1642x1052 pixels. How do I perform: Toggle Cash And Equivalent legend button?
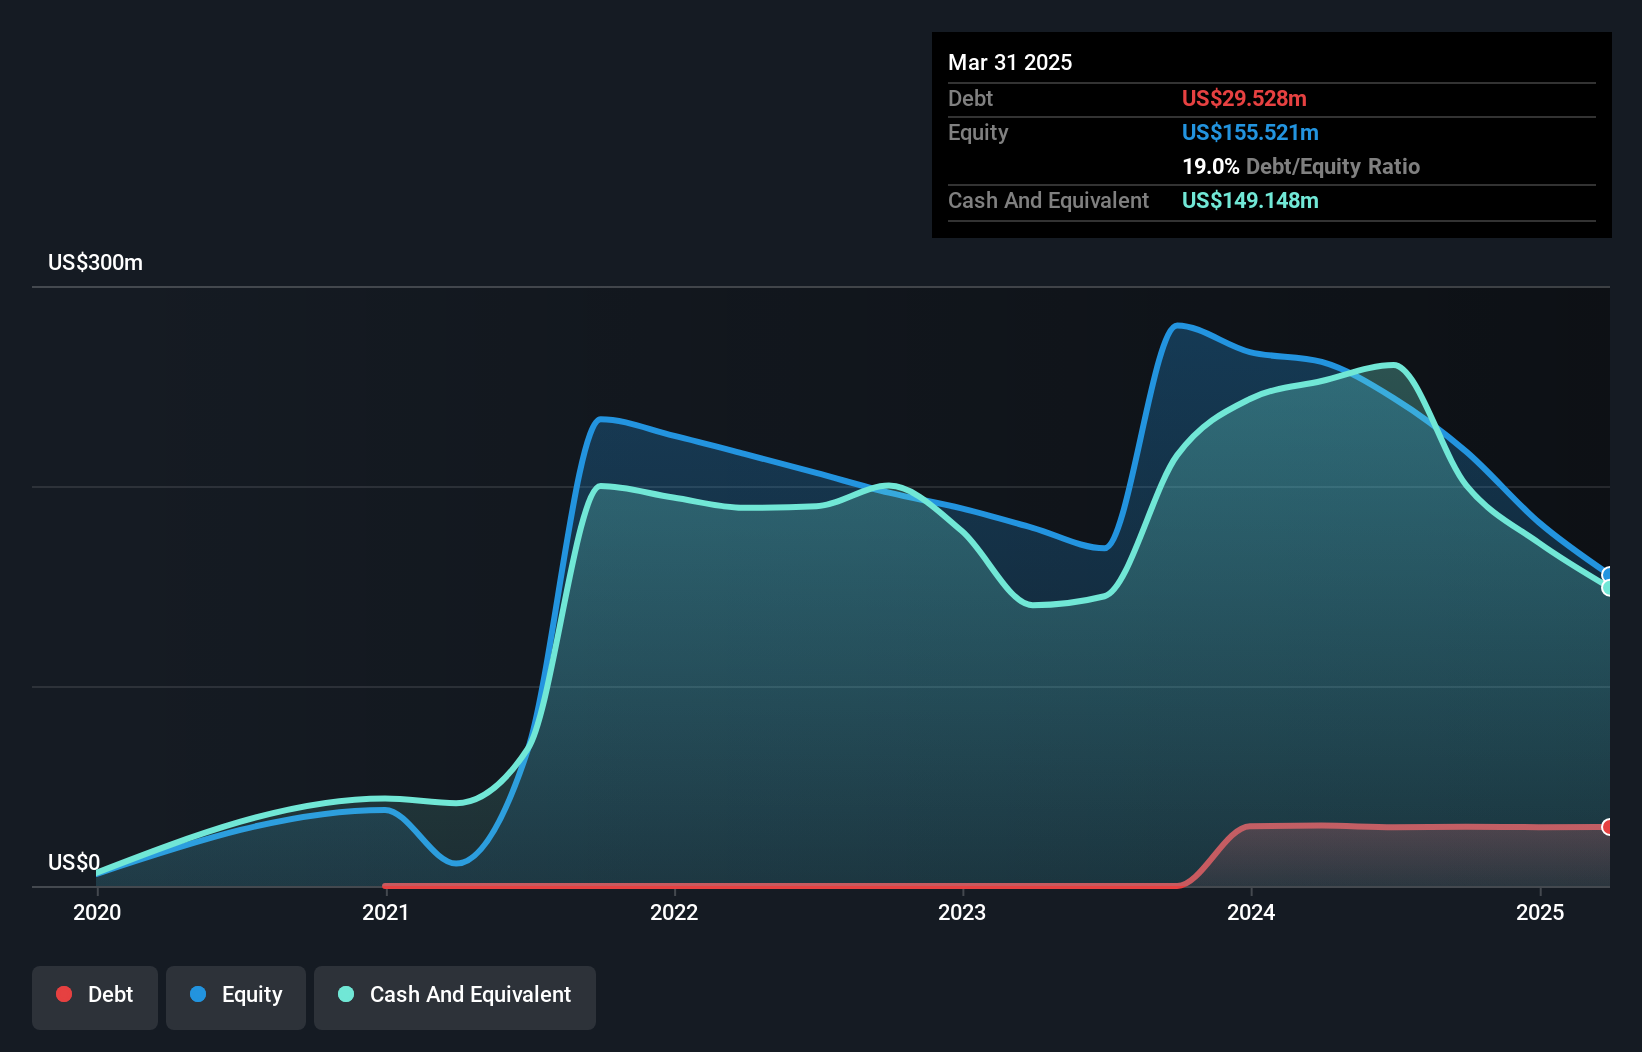(x=455, y=997)
